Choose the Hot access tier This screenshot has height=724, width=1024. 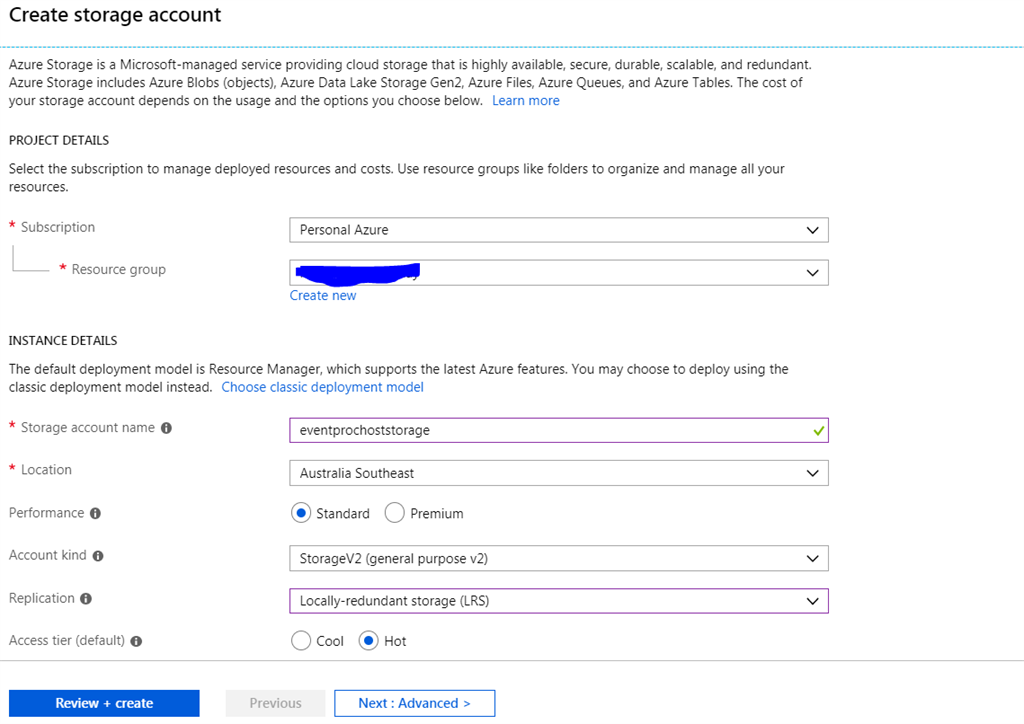click(370, 640)
